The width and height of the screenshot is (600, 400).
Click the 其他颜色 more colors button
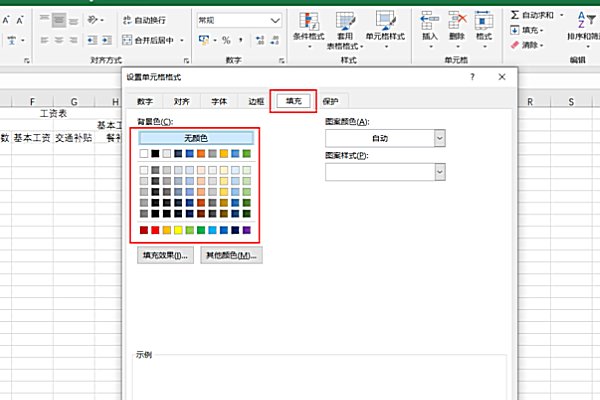(232, 255)
